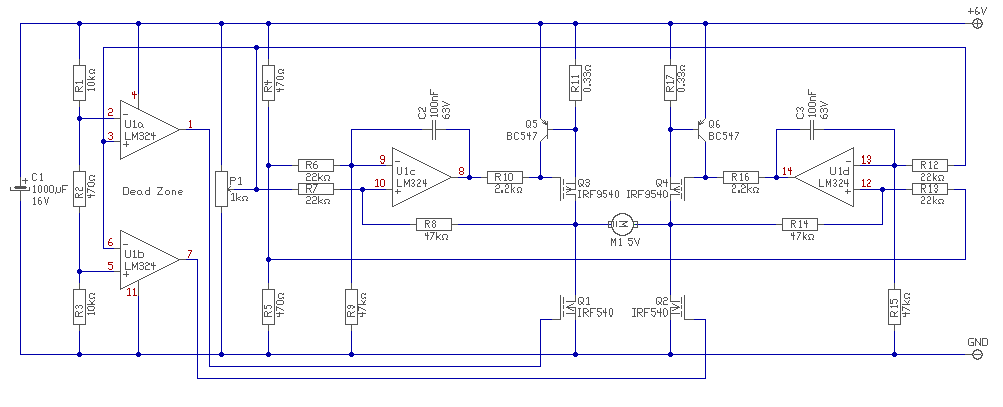Image resolution: width=1003 pixels, height=407 pixels.
Task: Select resistor R11
Action: click(x=575, y=83)
